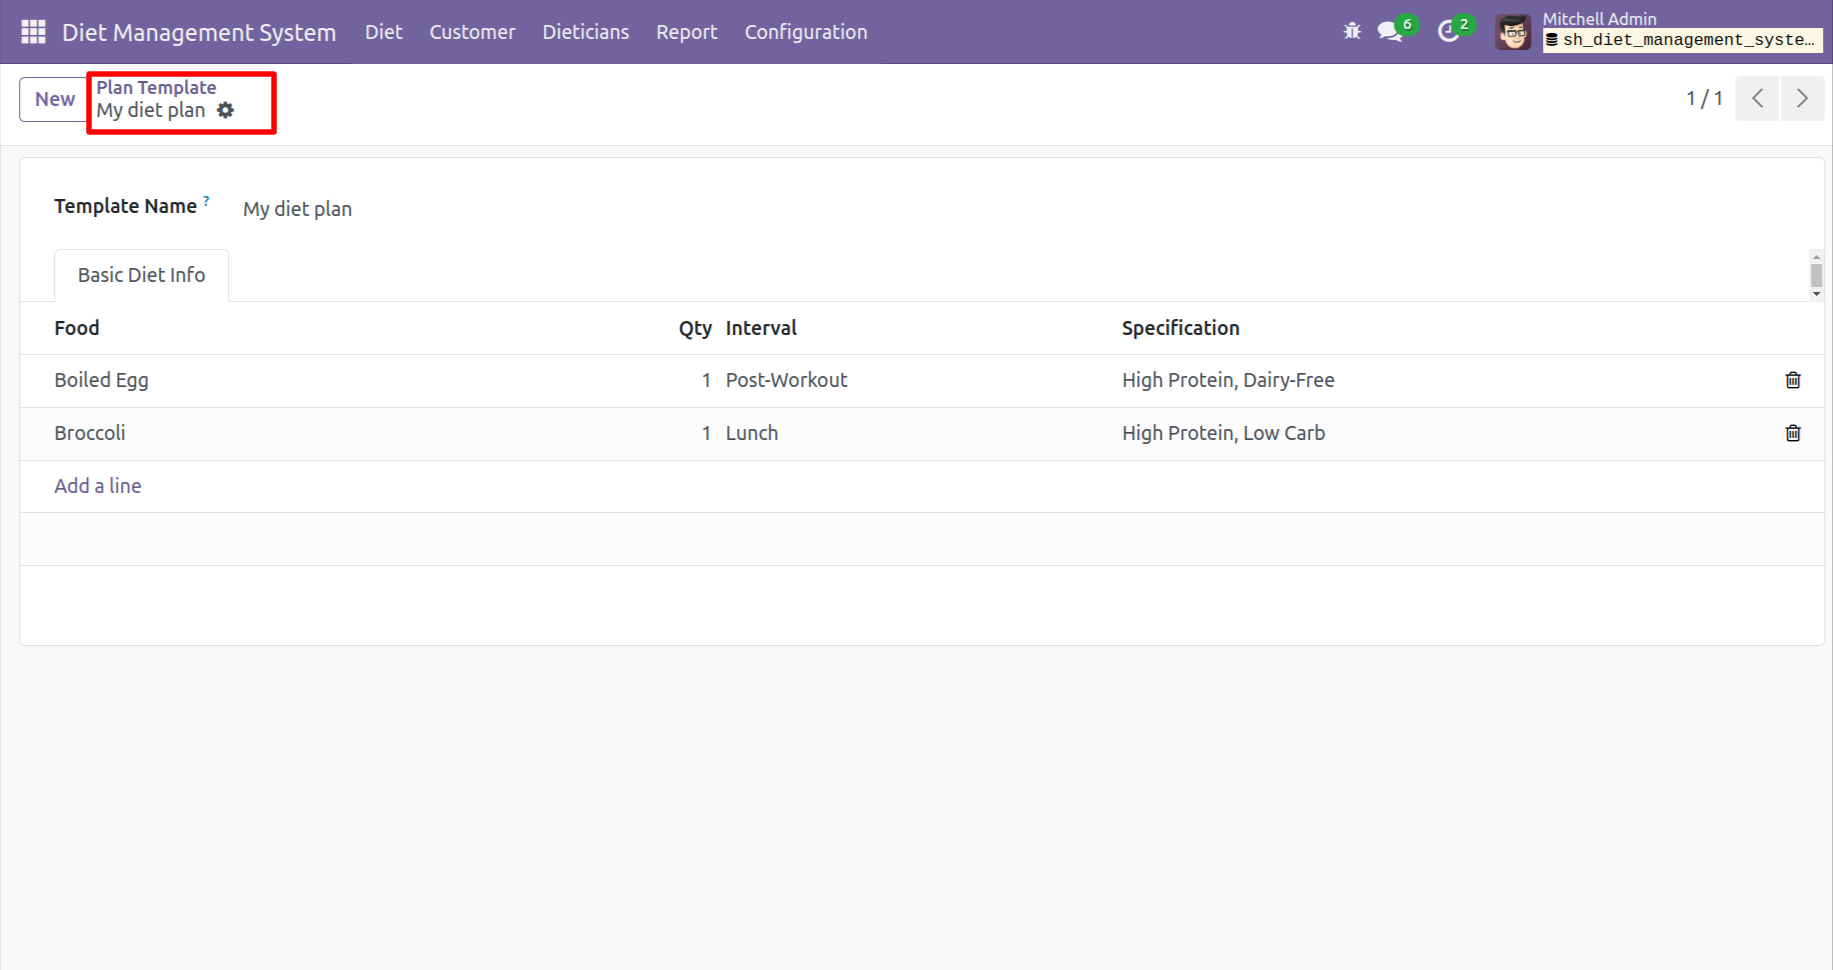The image size is (1833, 970).
Task: Open the Dieticians menu
Action: (x=585, y=32)
